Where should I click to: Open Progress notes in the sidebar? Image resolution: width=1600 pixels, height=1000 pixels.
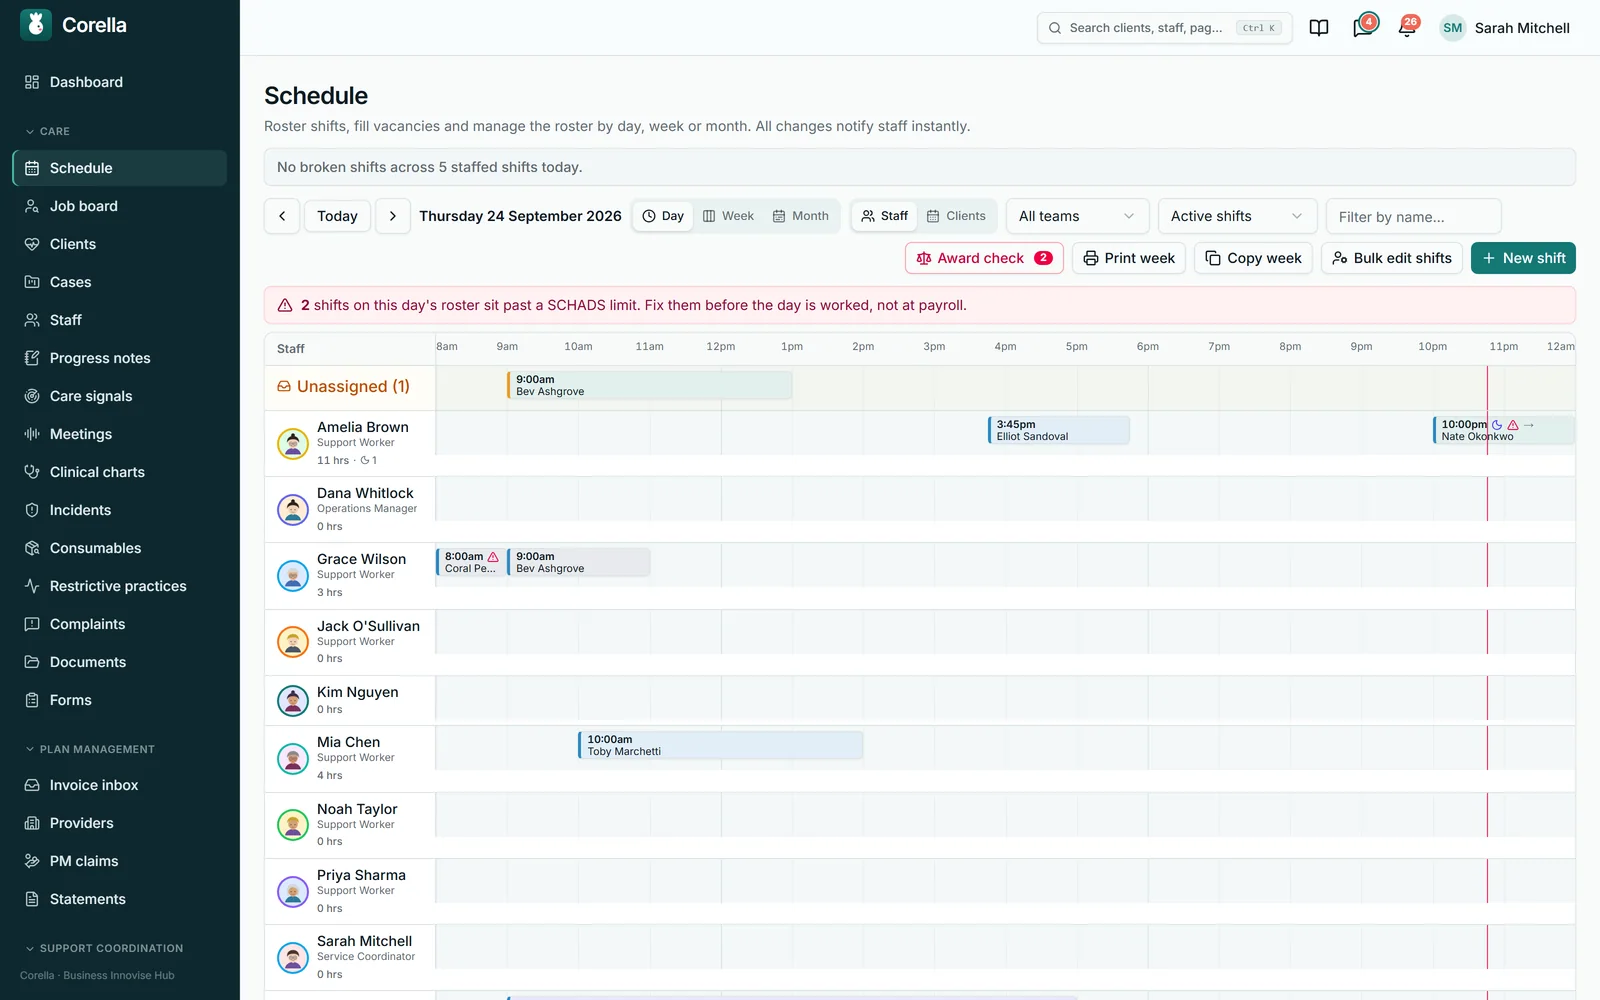(119, 358)
